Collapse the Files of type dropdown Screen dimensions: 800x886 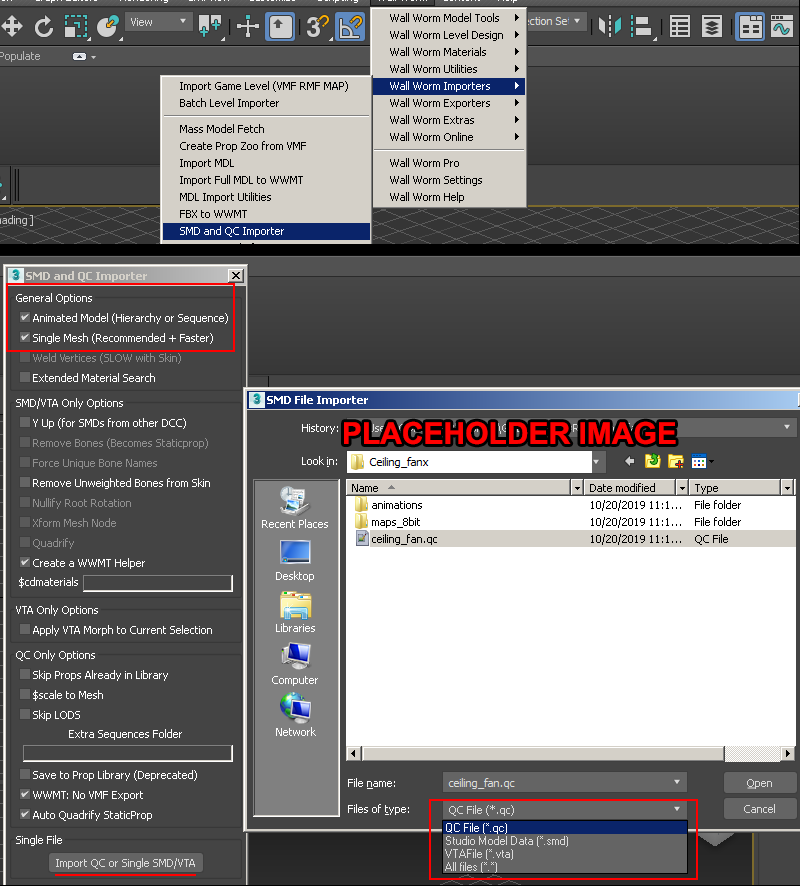(677, 809)
